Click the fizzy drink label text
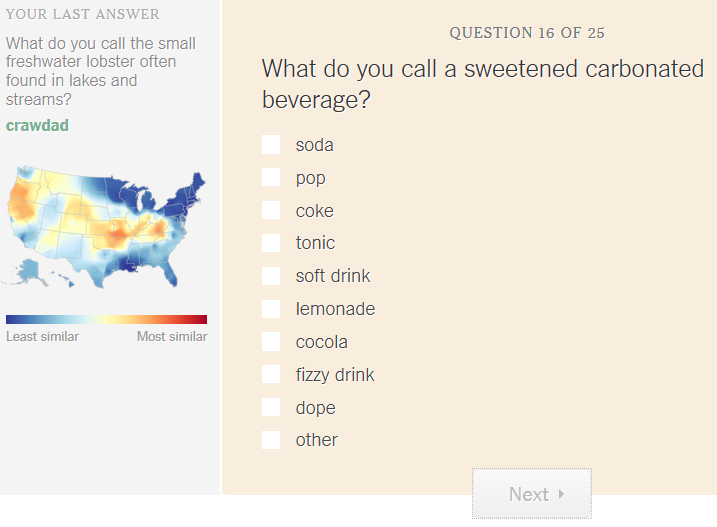 tap(335, 375)
